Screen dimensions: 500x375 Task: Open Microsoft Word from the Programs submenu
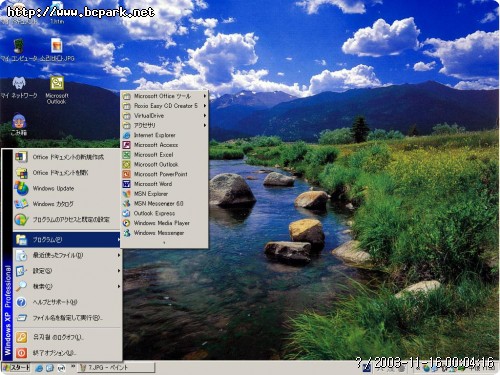164,184
